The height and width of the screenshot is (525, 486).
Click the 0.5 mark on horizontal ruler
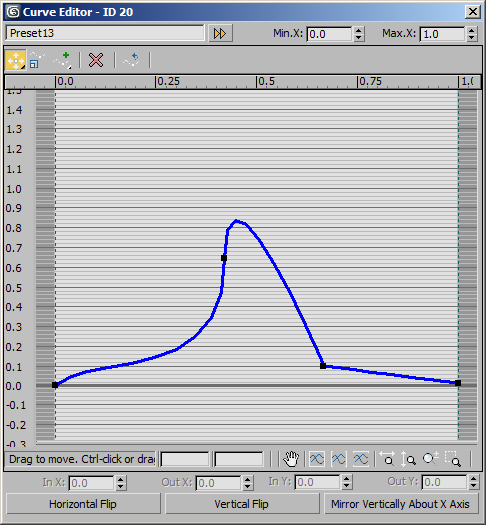pos(266,81)
